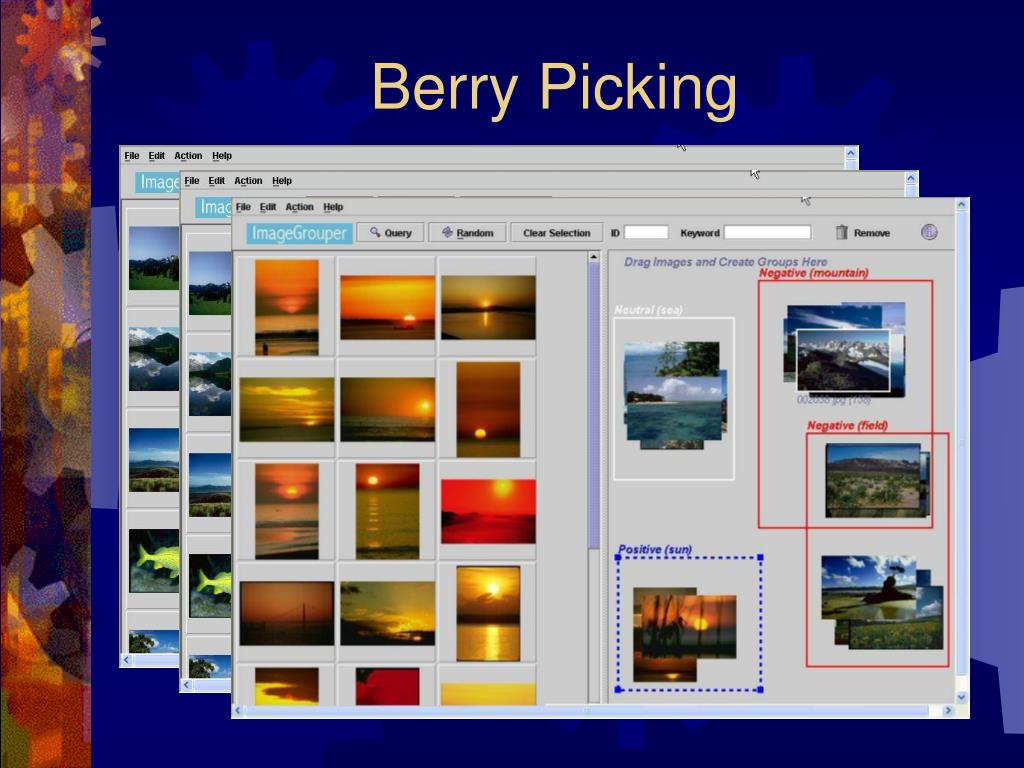Select the Negative (mountain) group label
Image resolution: width=1024 pixels, height=768 pixels.
[x=813, y=273]
